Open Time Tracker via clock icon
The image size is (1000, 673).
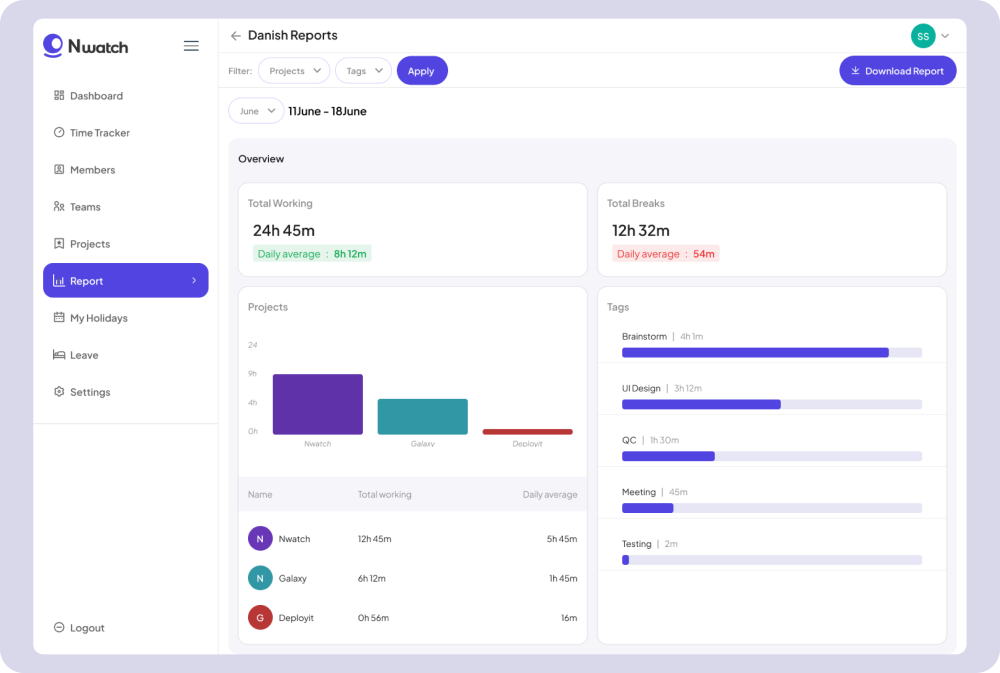[x=59, y=133]
